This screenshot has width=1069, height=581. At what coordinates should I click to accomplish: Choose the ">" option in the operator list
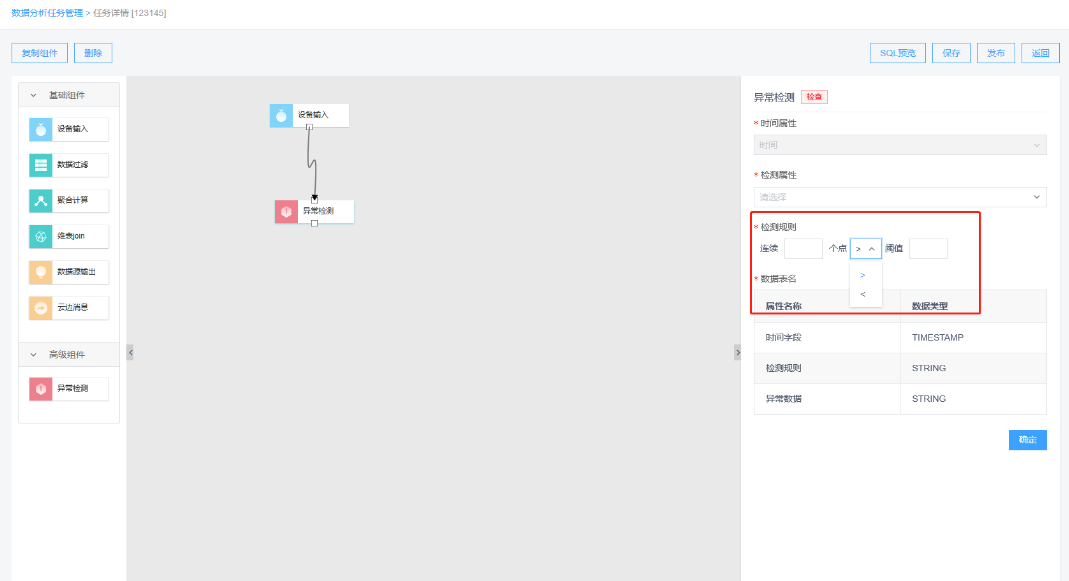(x=863, y=275)
